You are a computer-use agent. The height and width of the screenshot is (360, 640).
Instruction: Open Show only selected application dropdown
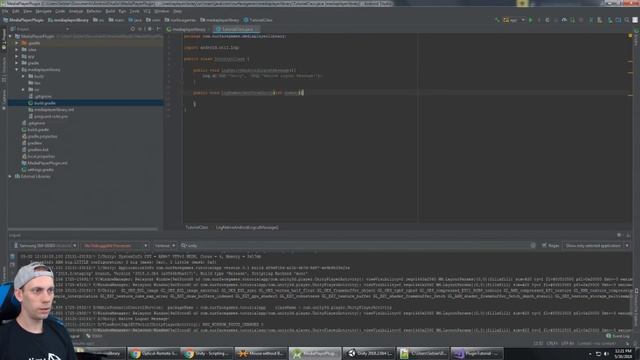pos(597,246)
